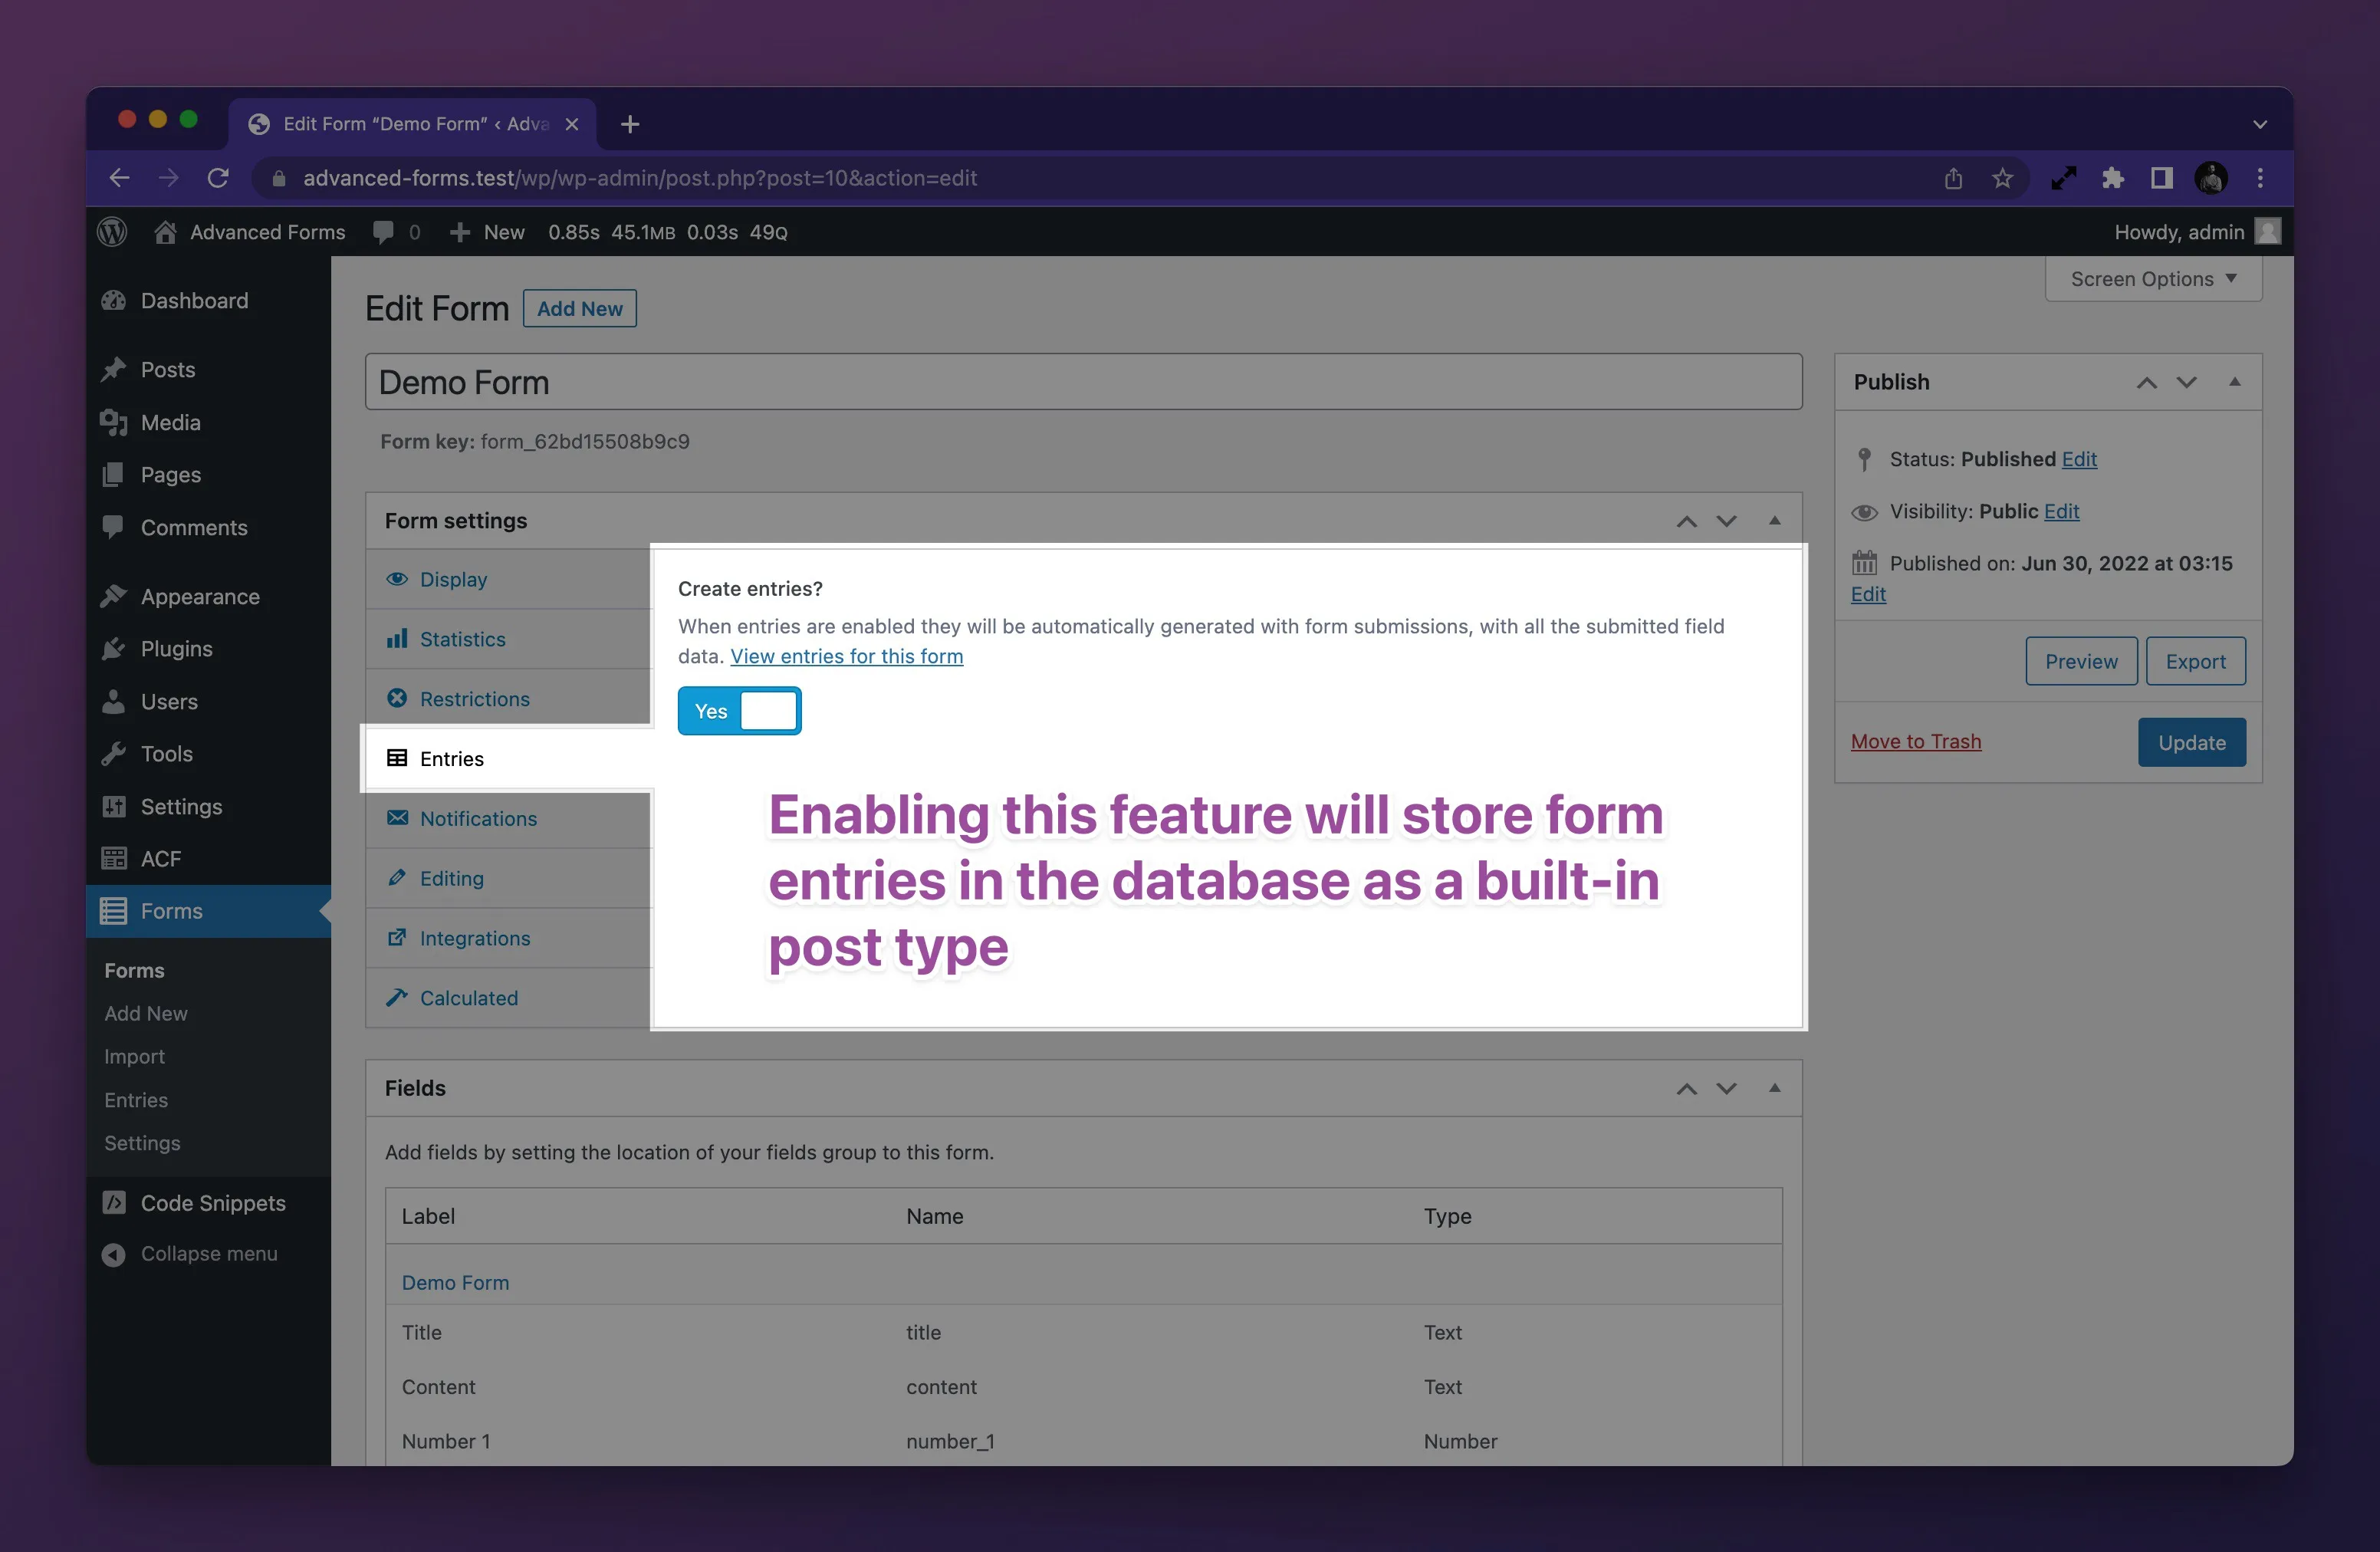Open the comments bubble in admin bar

point(383,232)
